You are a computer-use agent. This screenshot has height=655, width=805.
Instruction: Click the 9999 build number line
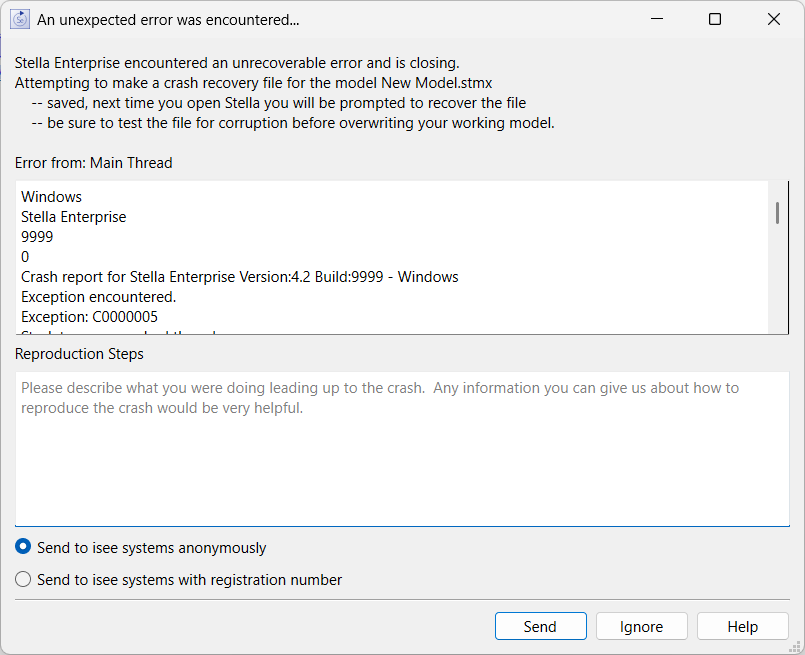pos(37,237)
